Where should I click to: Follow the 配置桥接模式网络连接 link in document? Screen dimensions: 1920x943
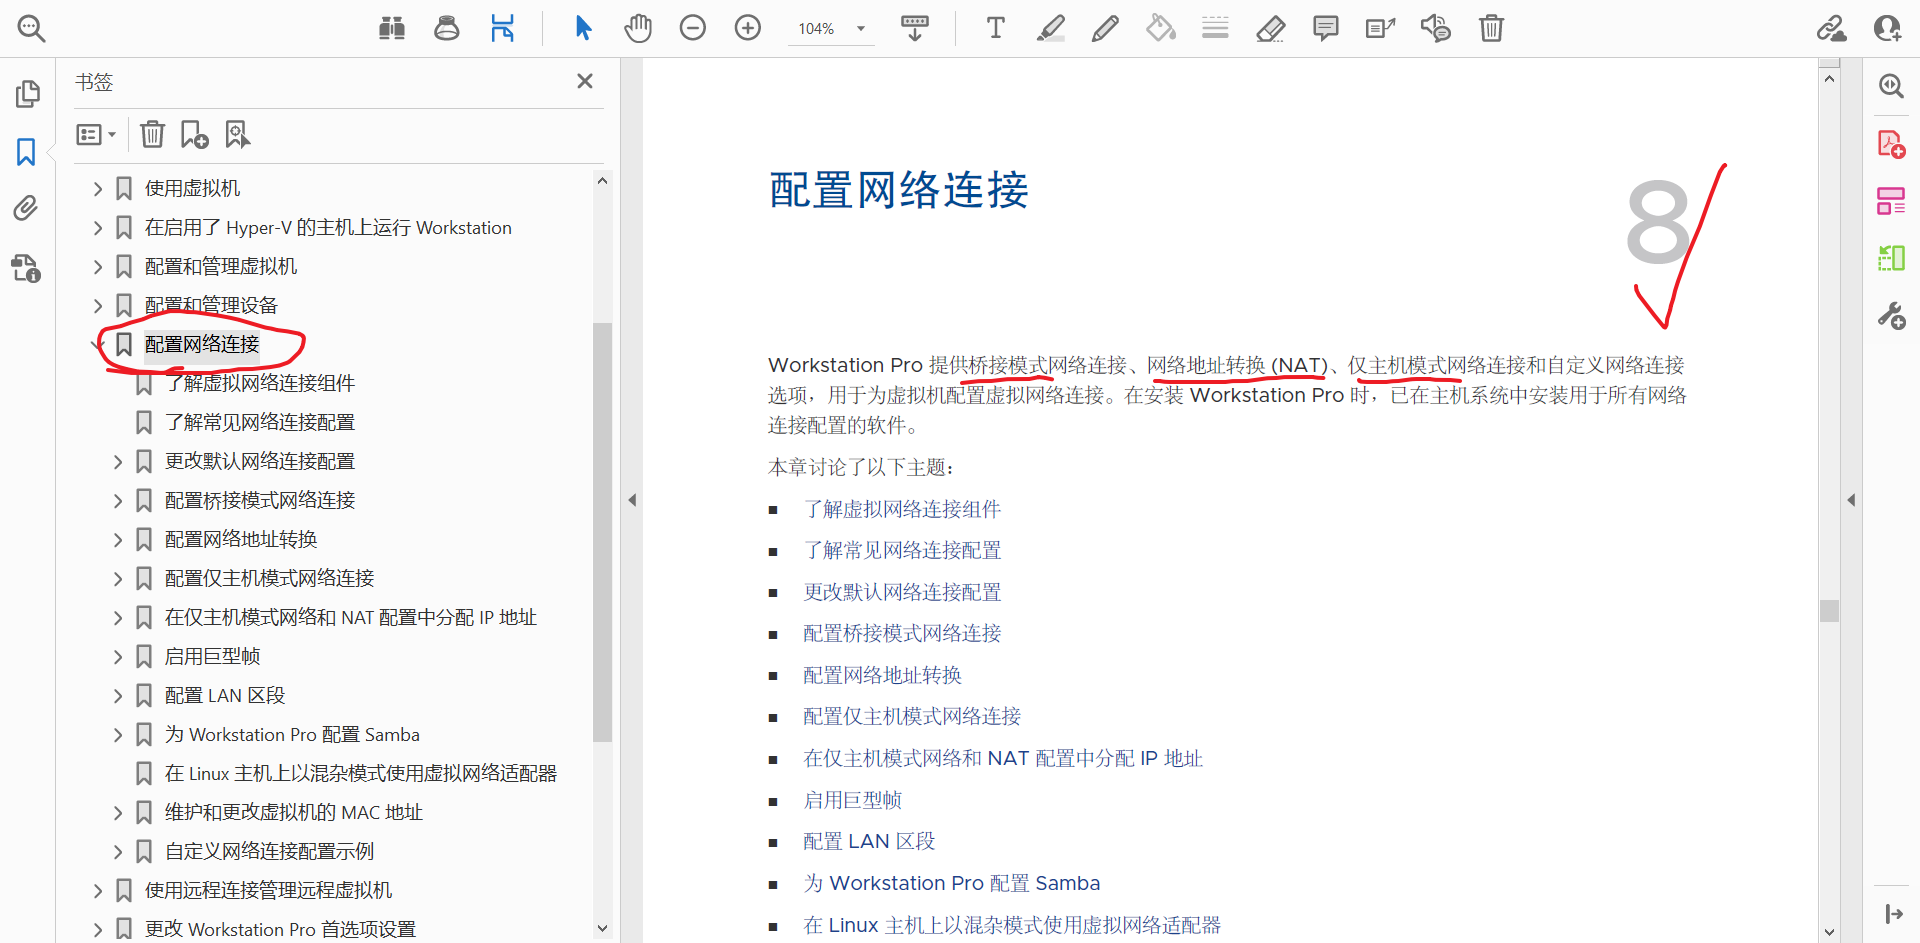[x=902, y=633]
